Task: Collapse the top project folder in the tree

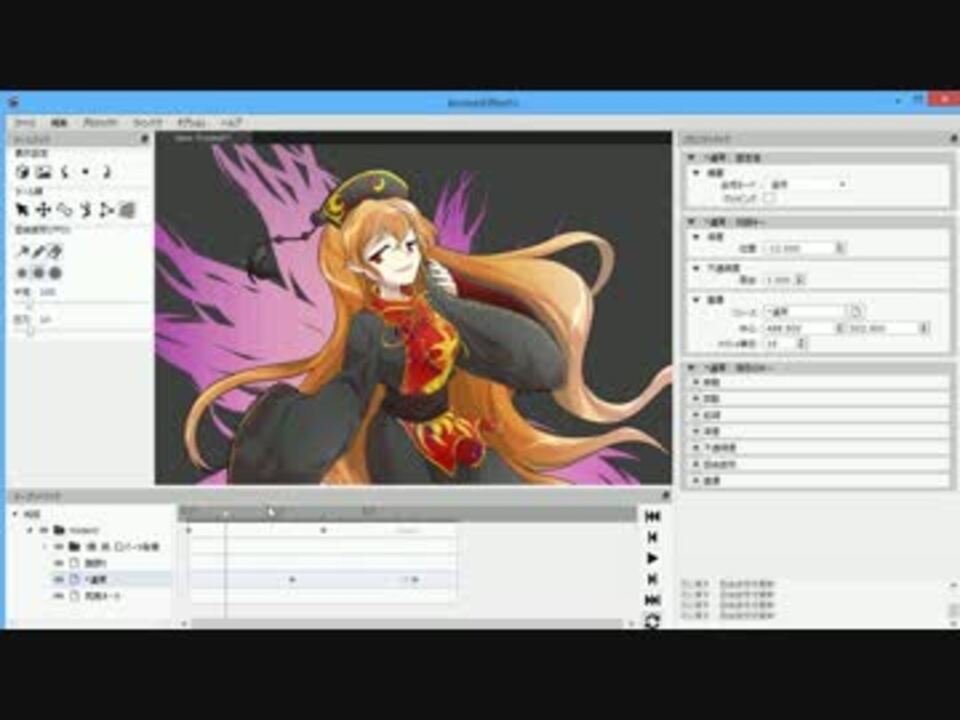Action: [31, 530]
